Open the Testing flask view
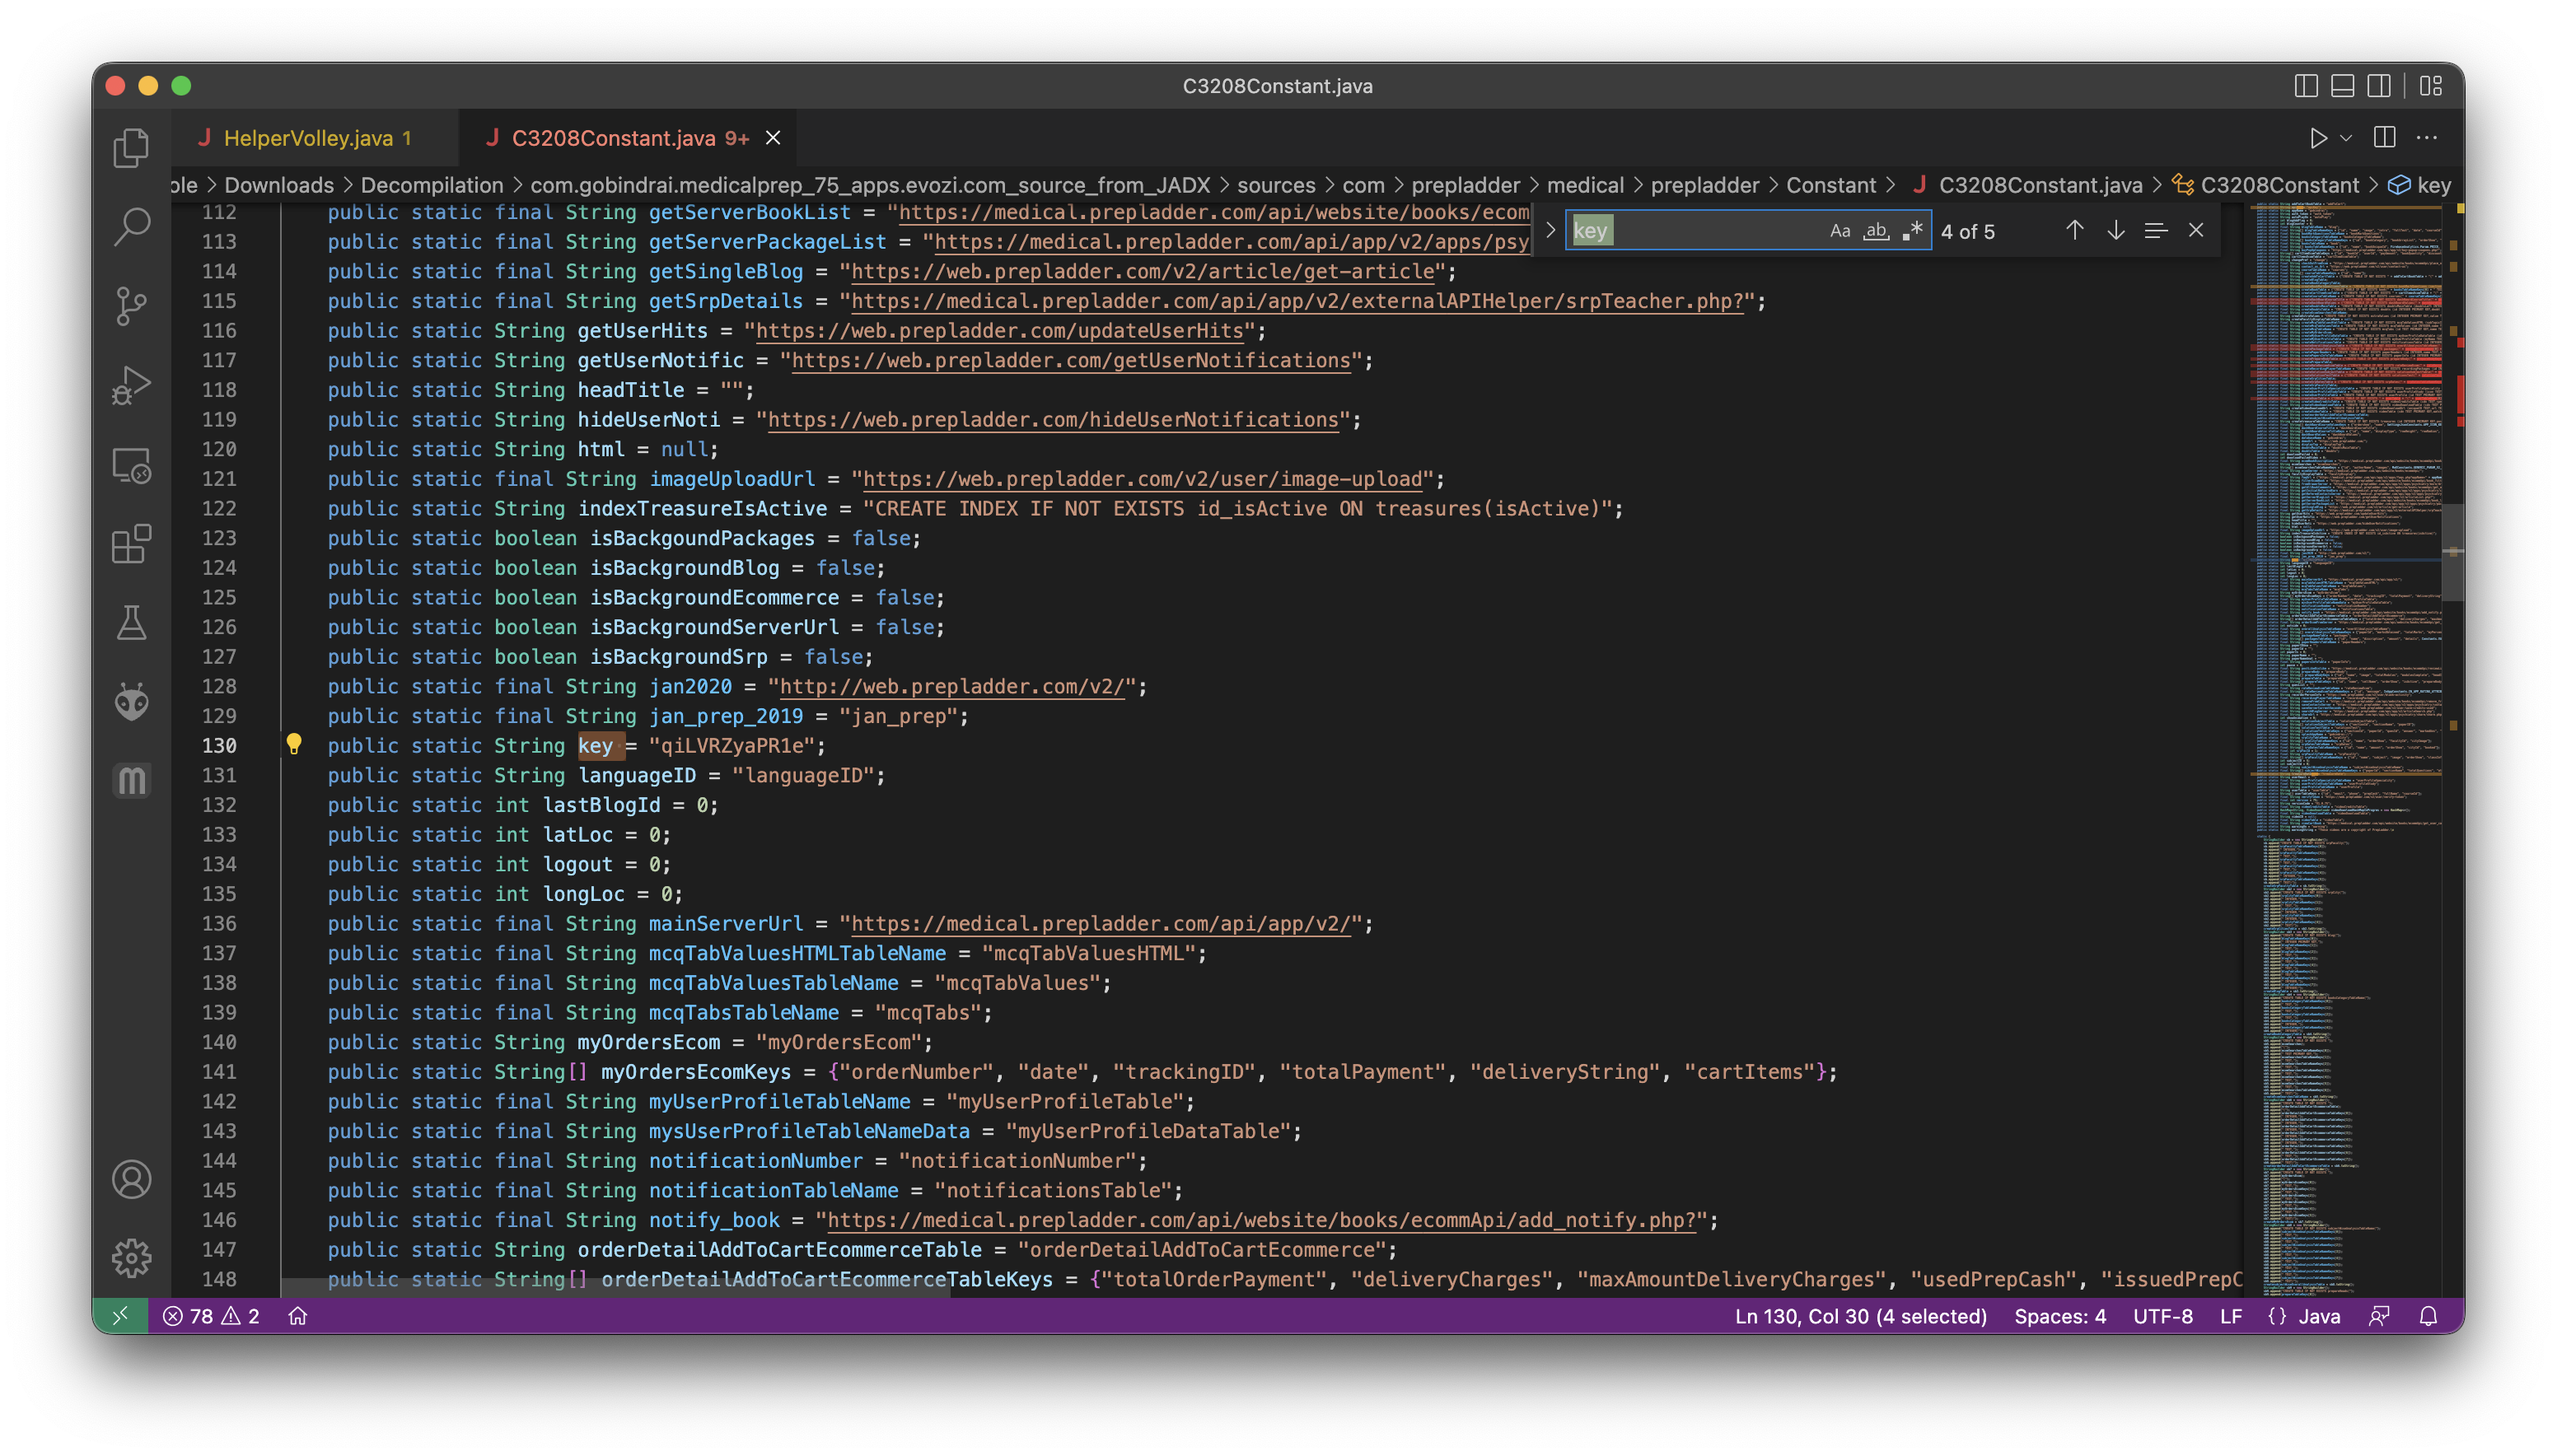The width and height of the screenshot is (2557, 1456). click(131, 623)
